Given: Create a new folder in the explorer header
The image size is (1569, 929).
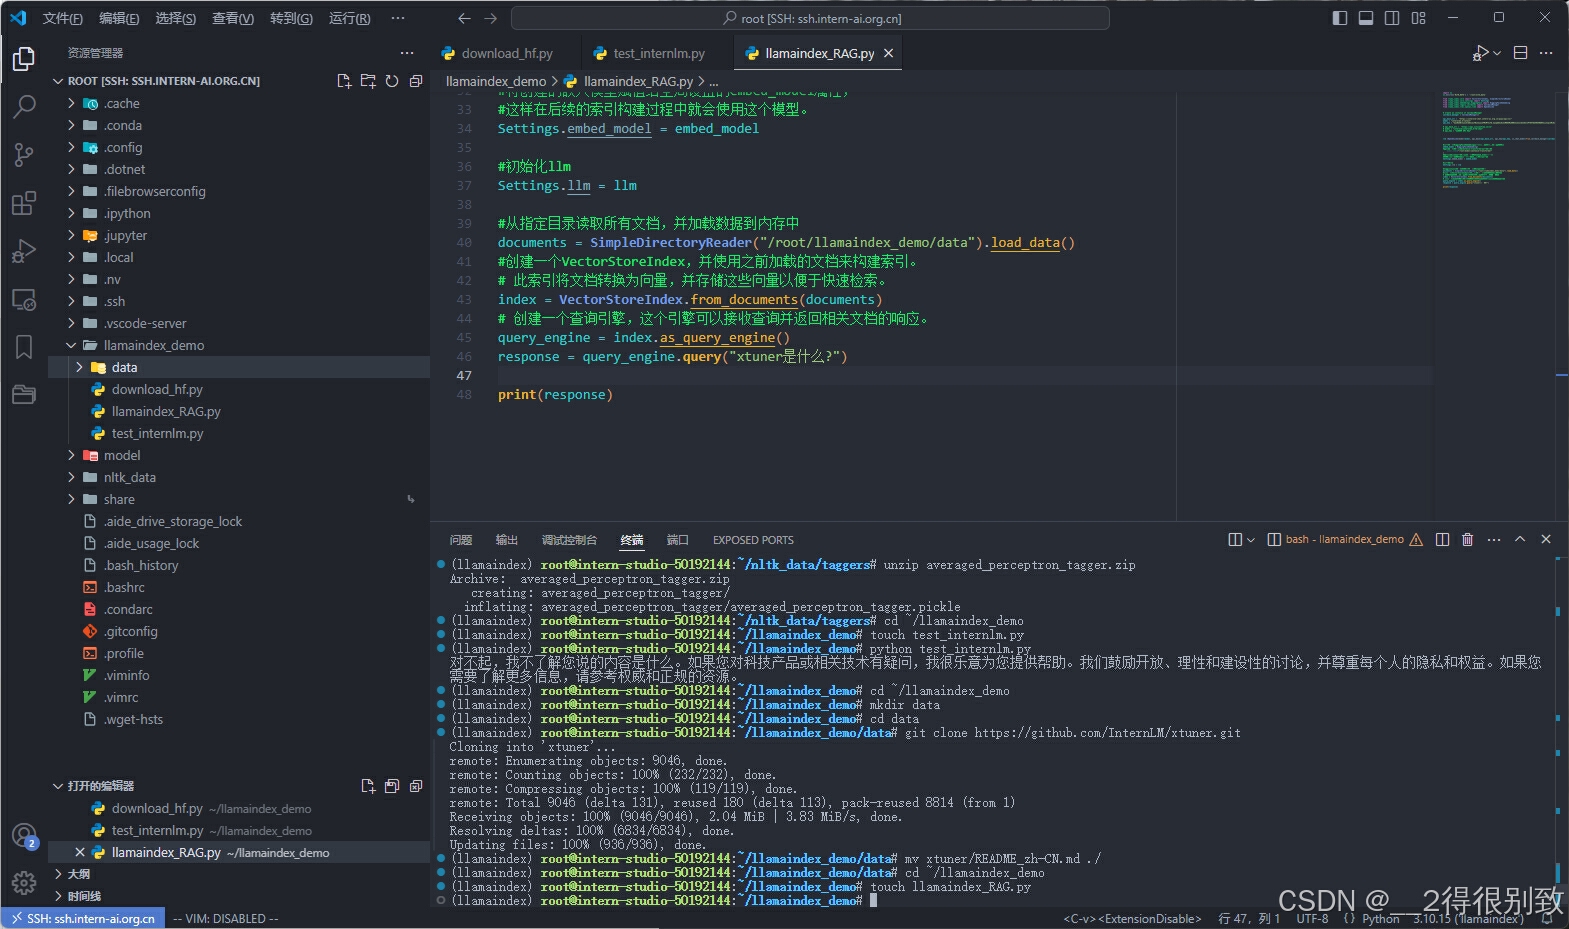Looking at the screenshot, I should (368, 81).
